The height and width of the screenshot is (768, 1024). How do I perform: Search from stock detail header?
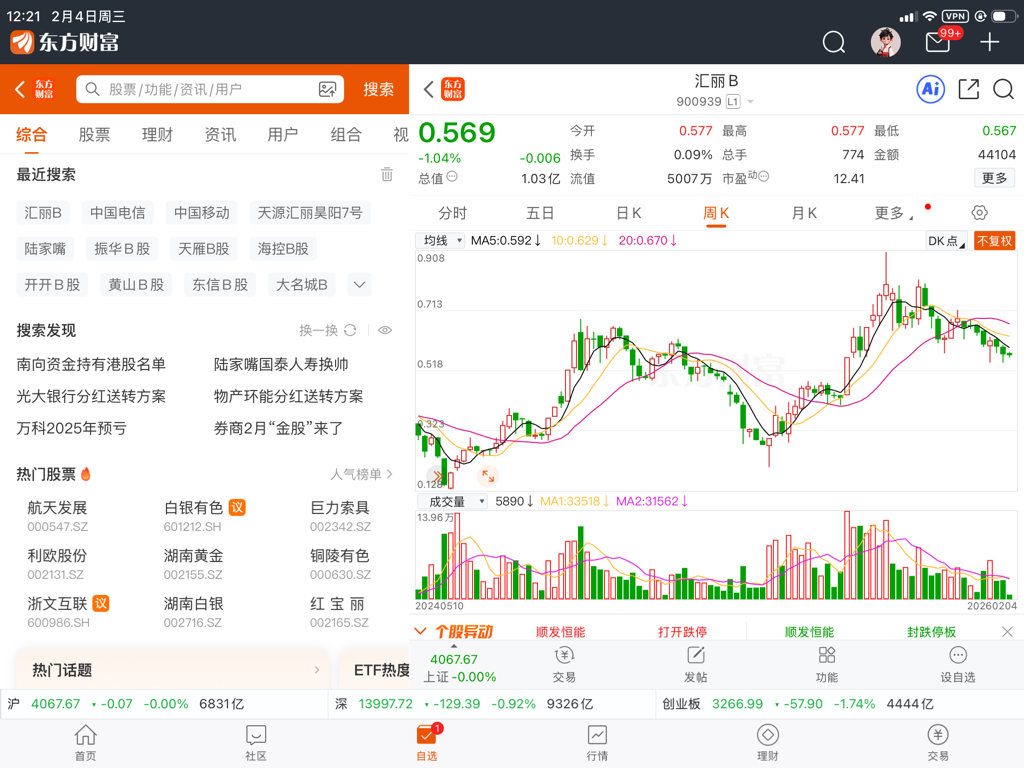coord(1003,89)
